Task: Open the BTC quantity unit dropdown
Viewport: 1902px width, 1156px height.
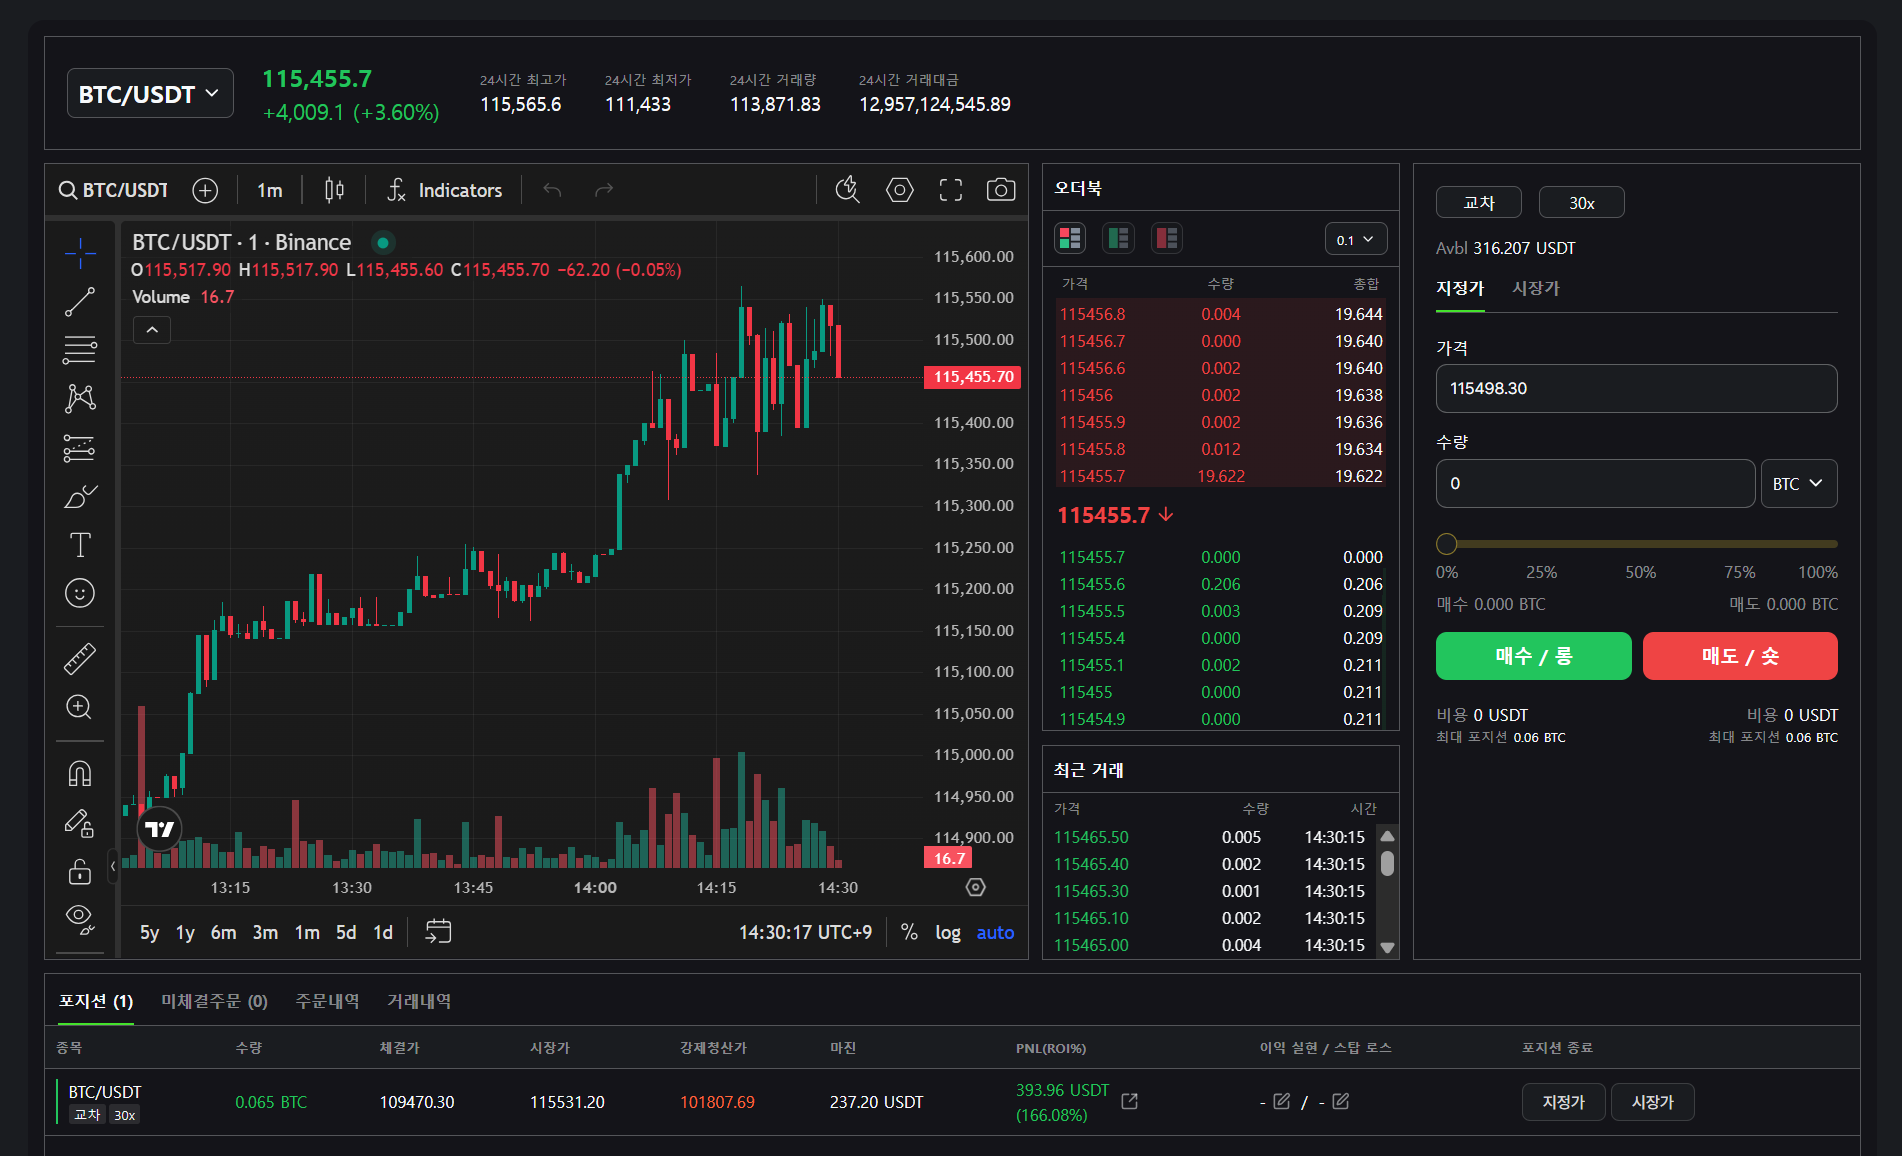Action: pyautogui.click(x=1797, y=484)
